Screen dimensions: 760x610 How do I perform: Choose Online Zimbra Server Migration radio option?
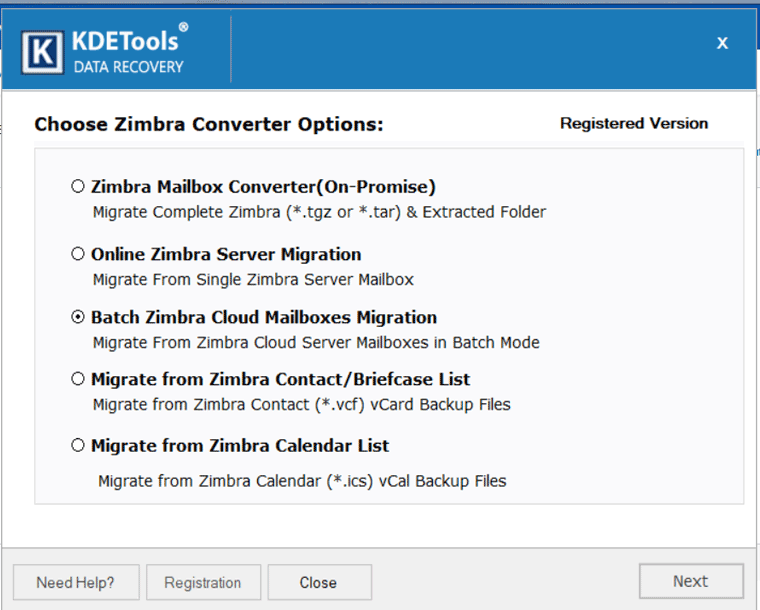(78, 254)
